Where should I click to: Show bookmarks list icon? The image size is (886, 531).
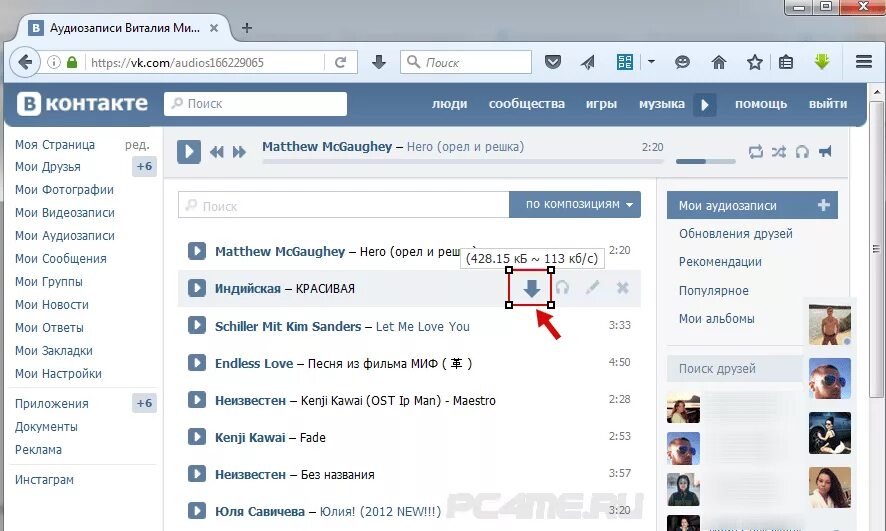[x=786, y=62]
